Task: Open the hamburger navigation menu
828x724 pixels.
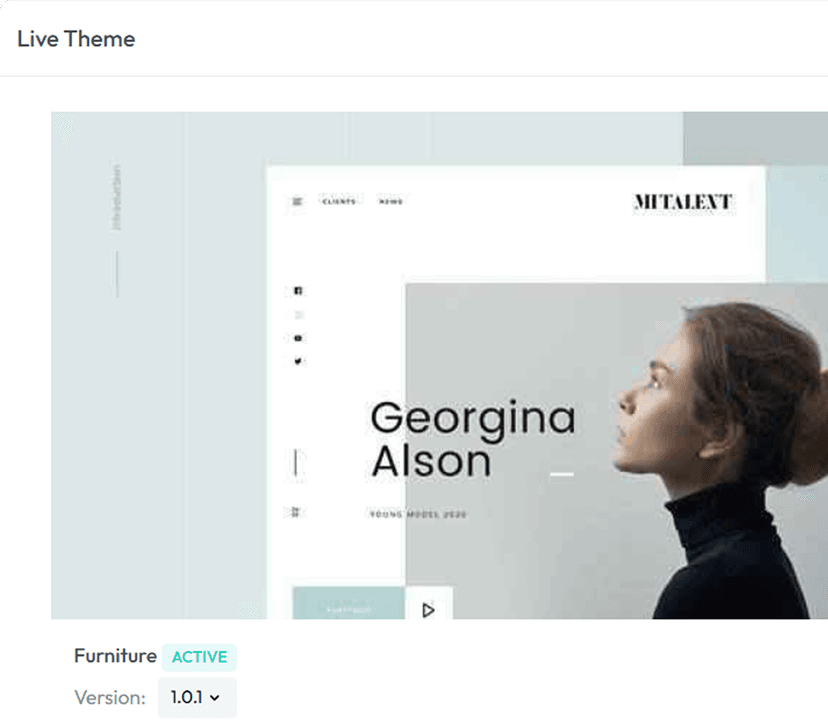Action: pos(297,201)
